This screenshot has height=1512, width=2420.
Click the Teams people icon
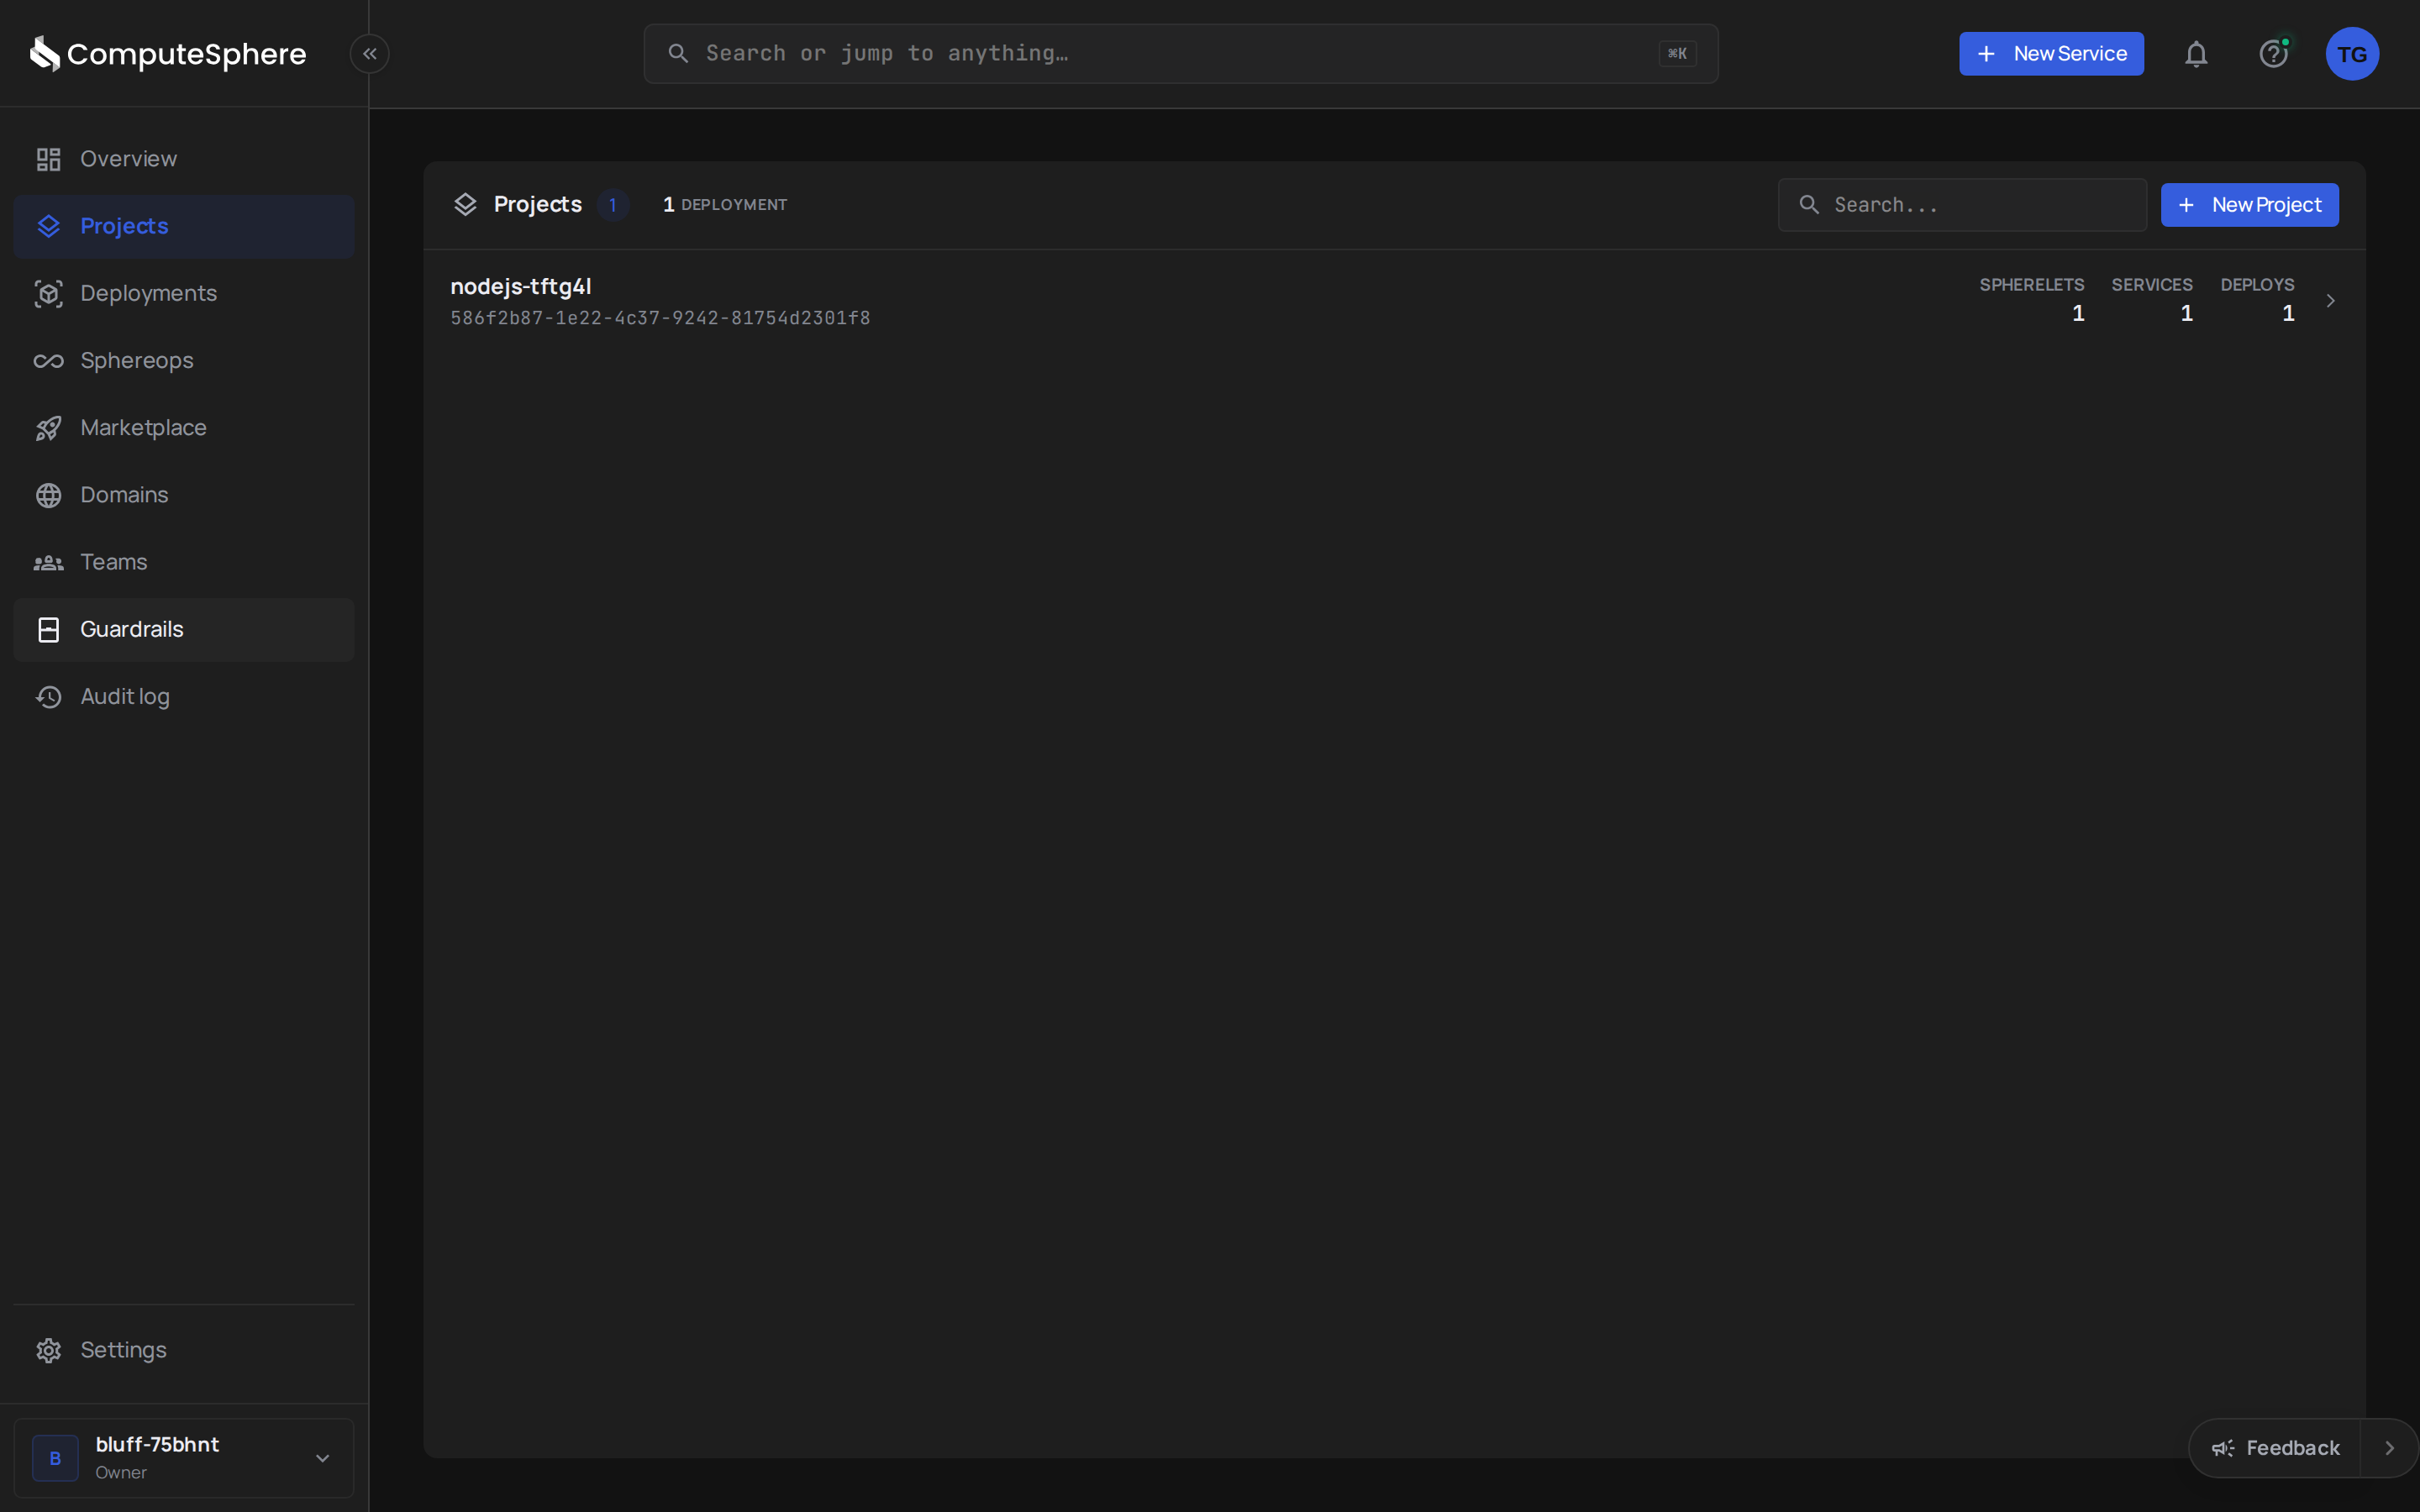click(x=49, y=562)
